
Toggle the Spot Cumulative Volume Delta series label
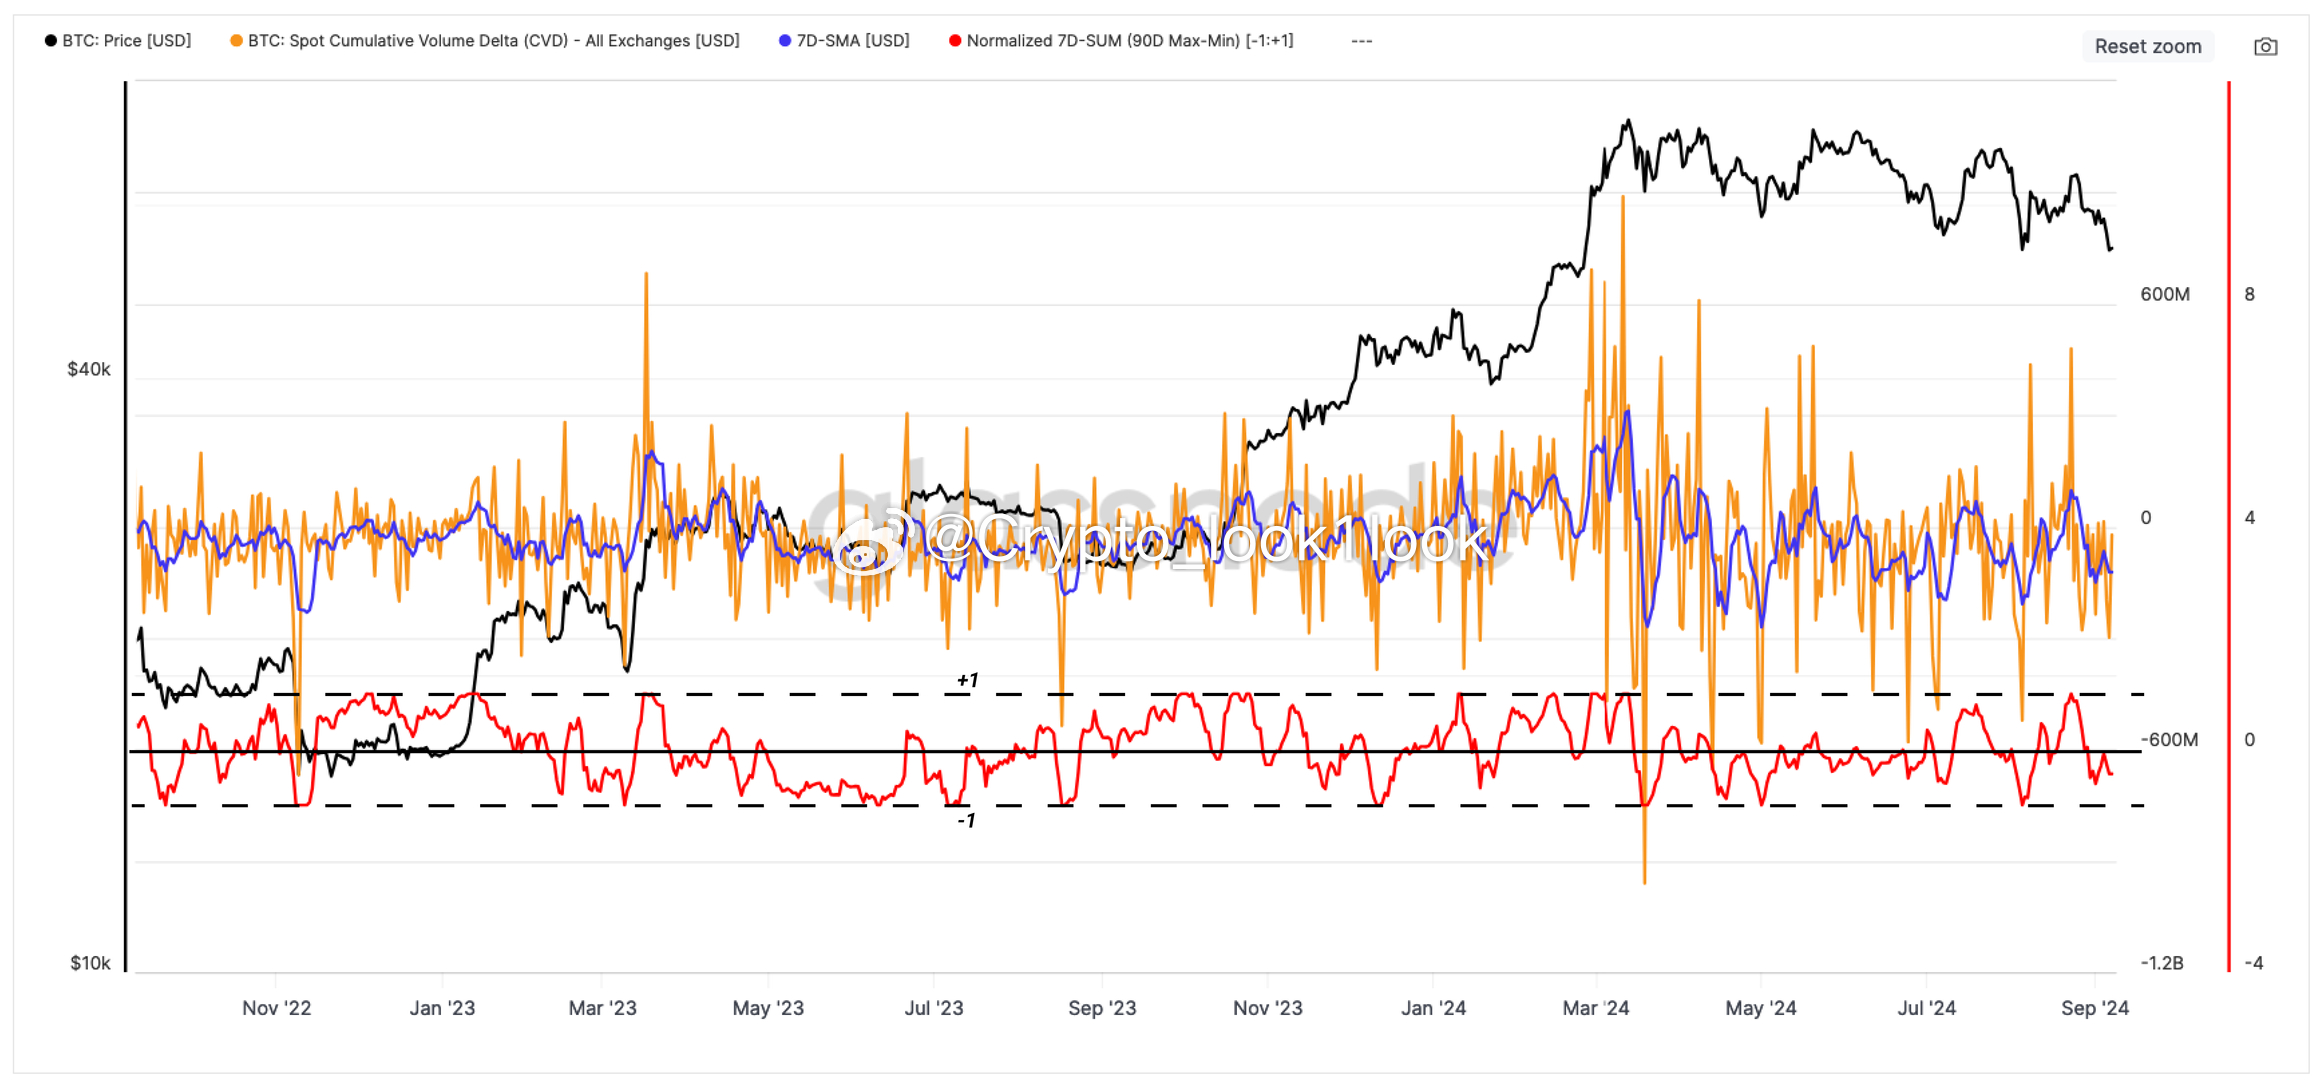coord(493,41)
